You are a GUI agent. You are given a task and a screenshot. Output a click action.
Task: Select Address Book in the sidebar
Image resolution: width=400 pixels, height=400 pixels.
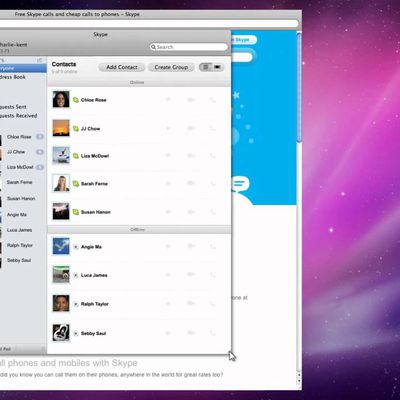tap(13, 77)
